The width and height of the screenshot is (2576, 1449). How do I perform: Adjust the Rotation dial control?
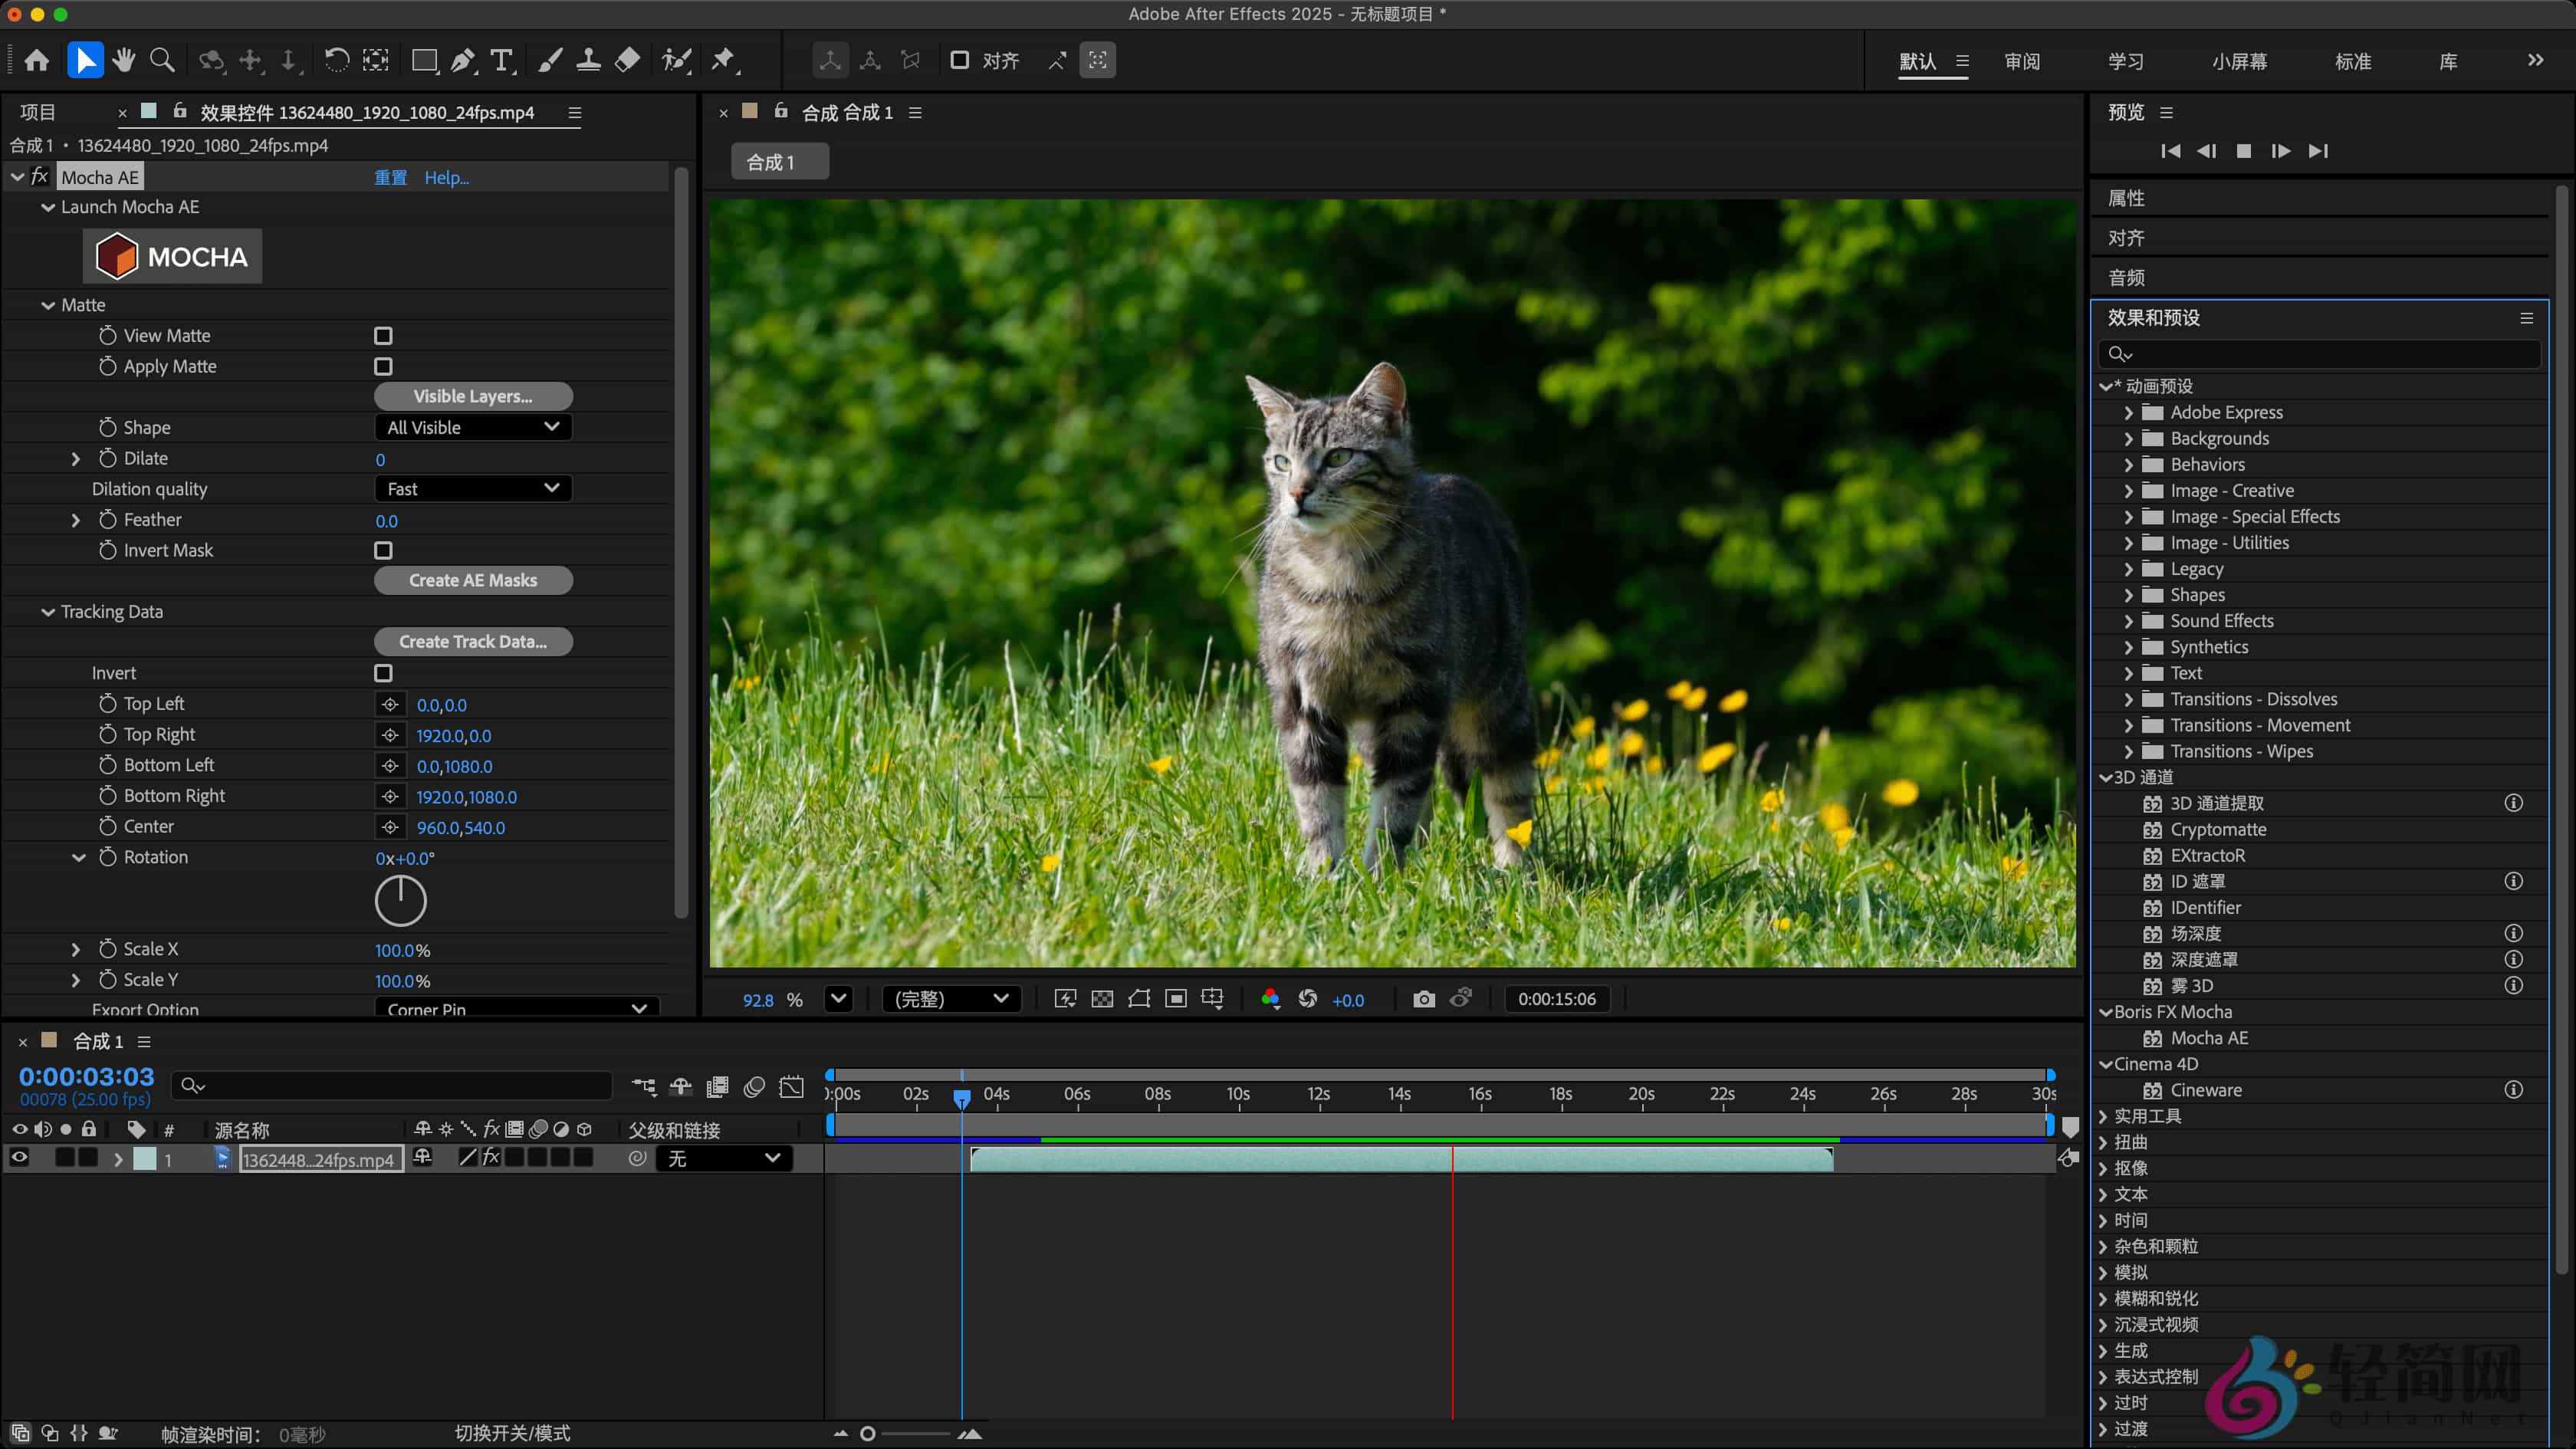point(400,900)
